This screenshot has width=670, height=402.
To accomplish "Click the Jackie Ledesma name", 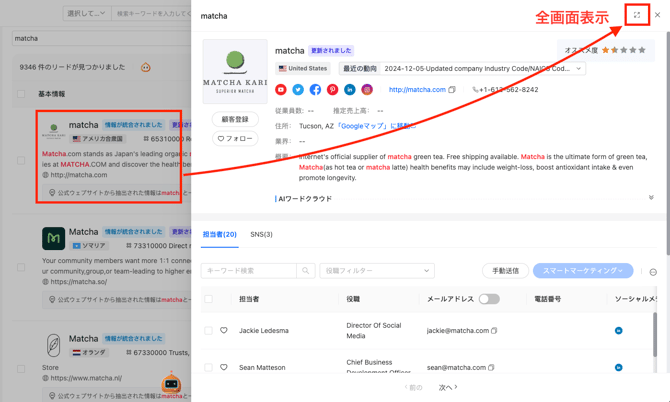I will pyautogui.click(x=264, y=330).
